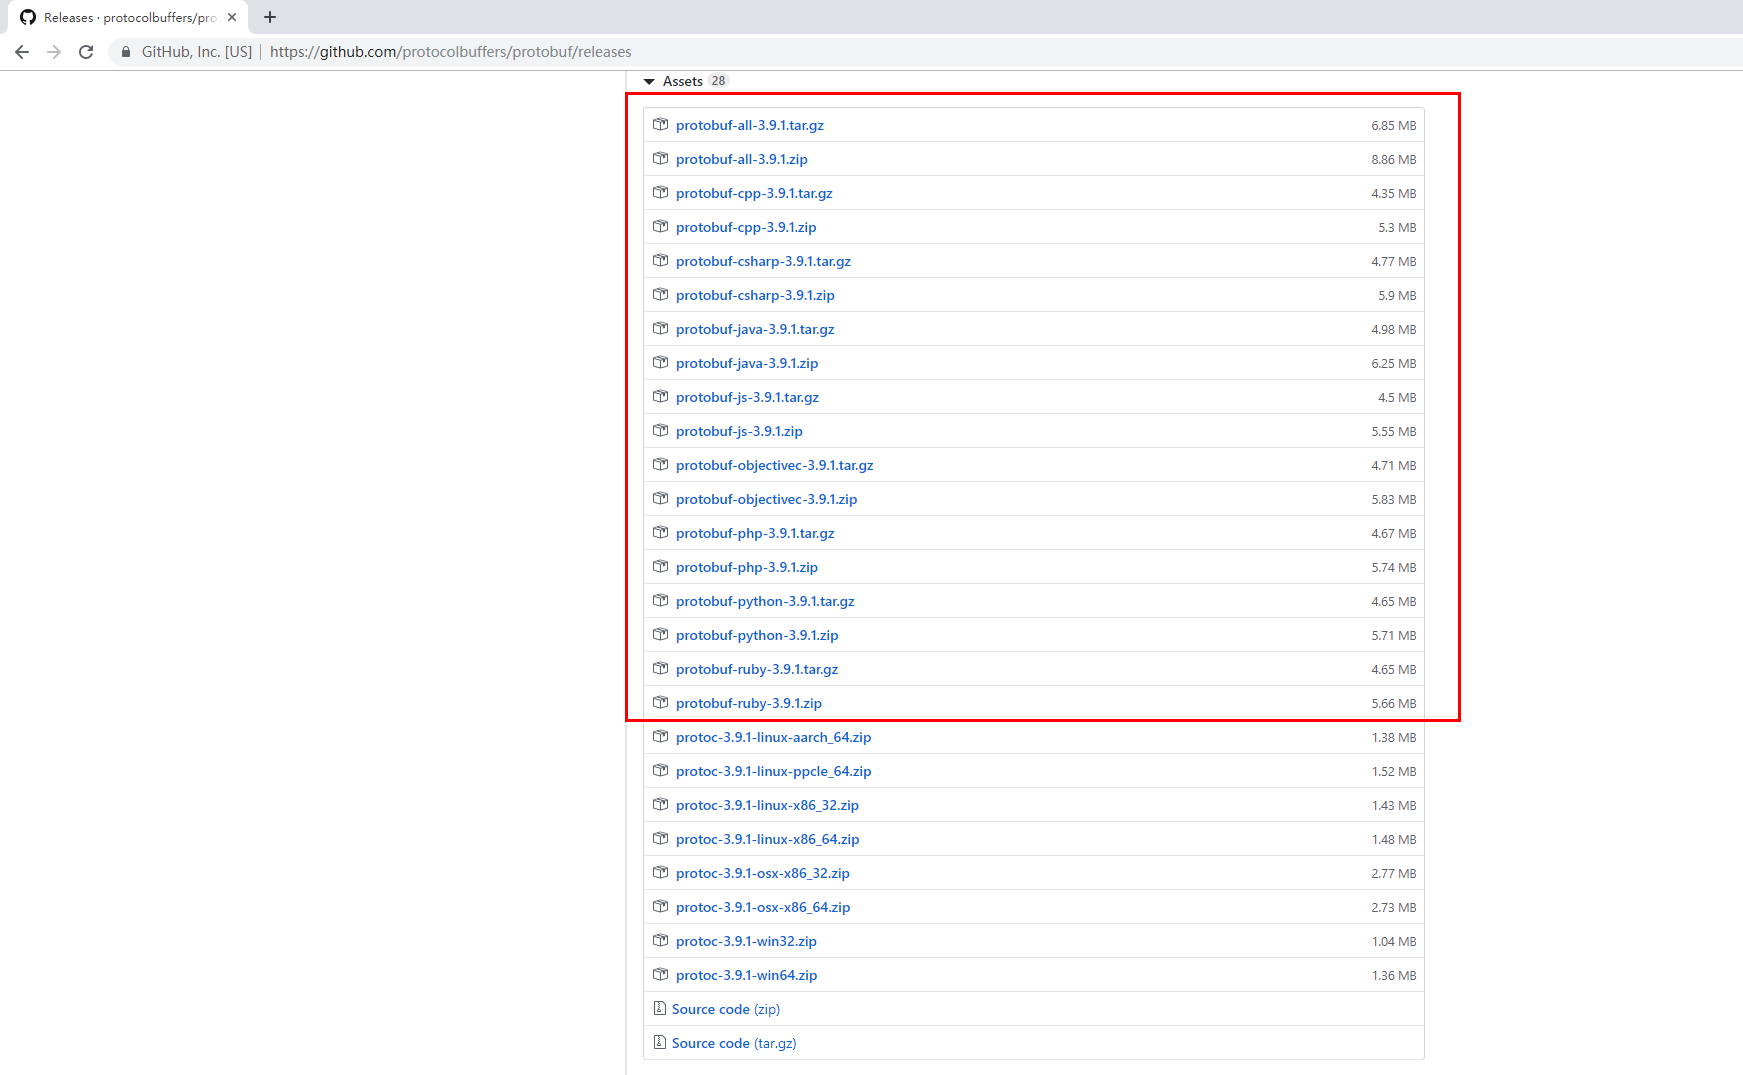Click package icon beside protoc-3.9.1-linux-aarch_64.zip
This screenshot has width=1743, height=1075.
coord(660,736)
